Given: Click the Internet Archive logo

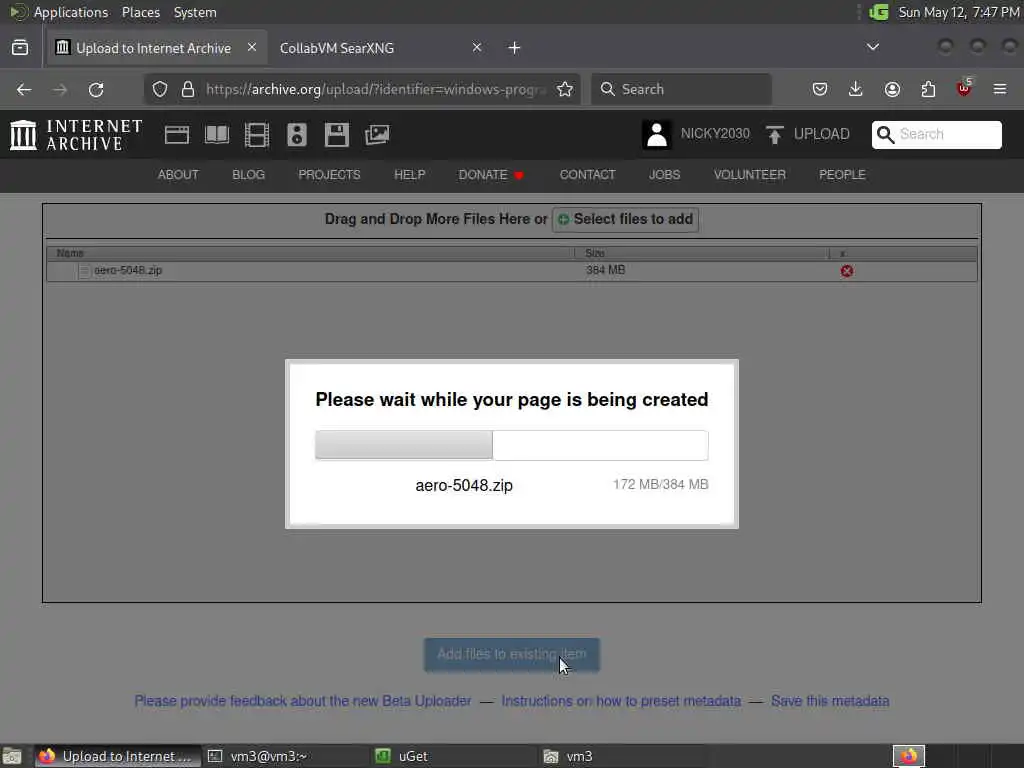Looking at the screenshot, I should tap(76, 135).
